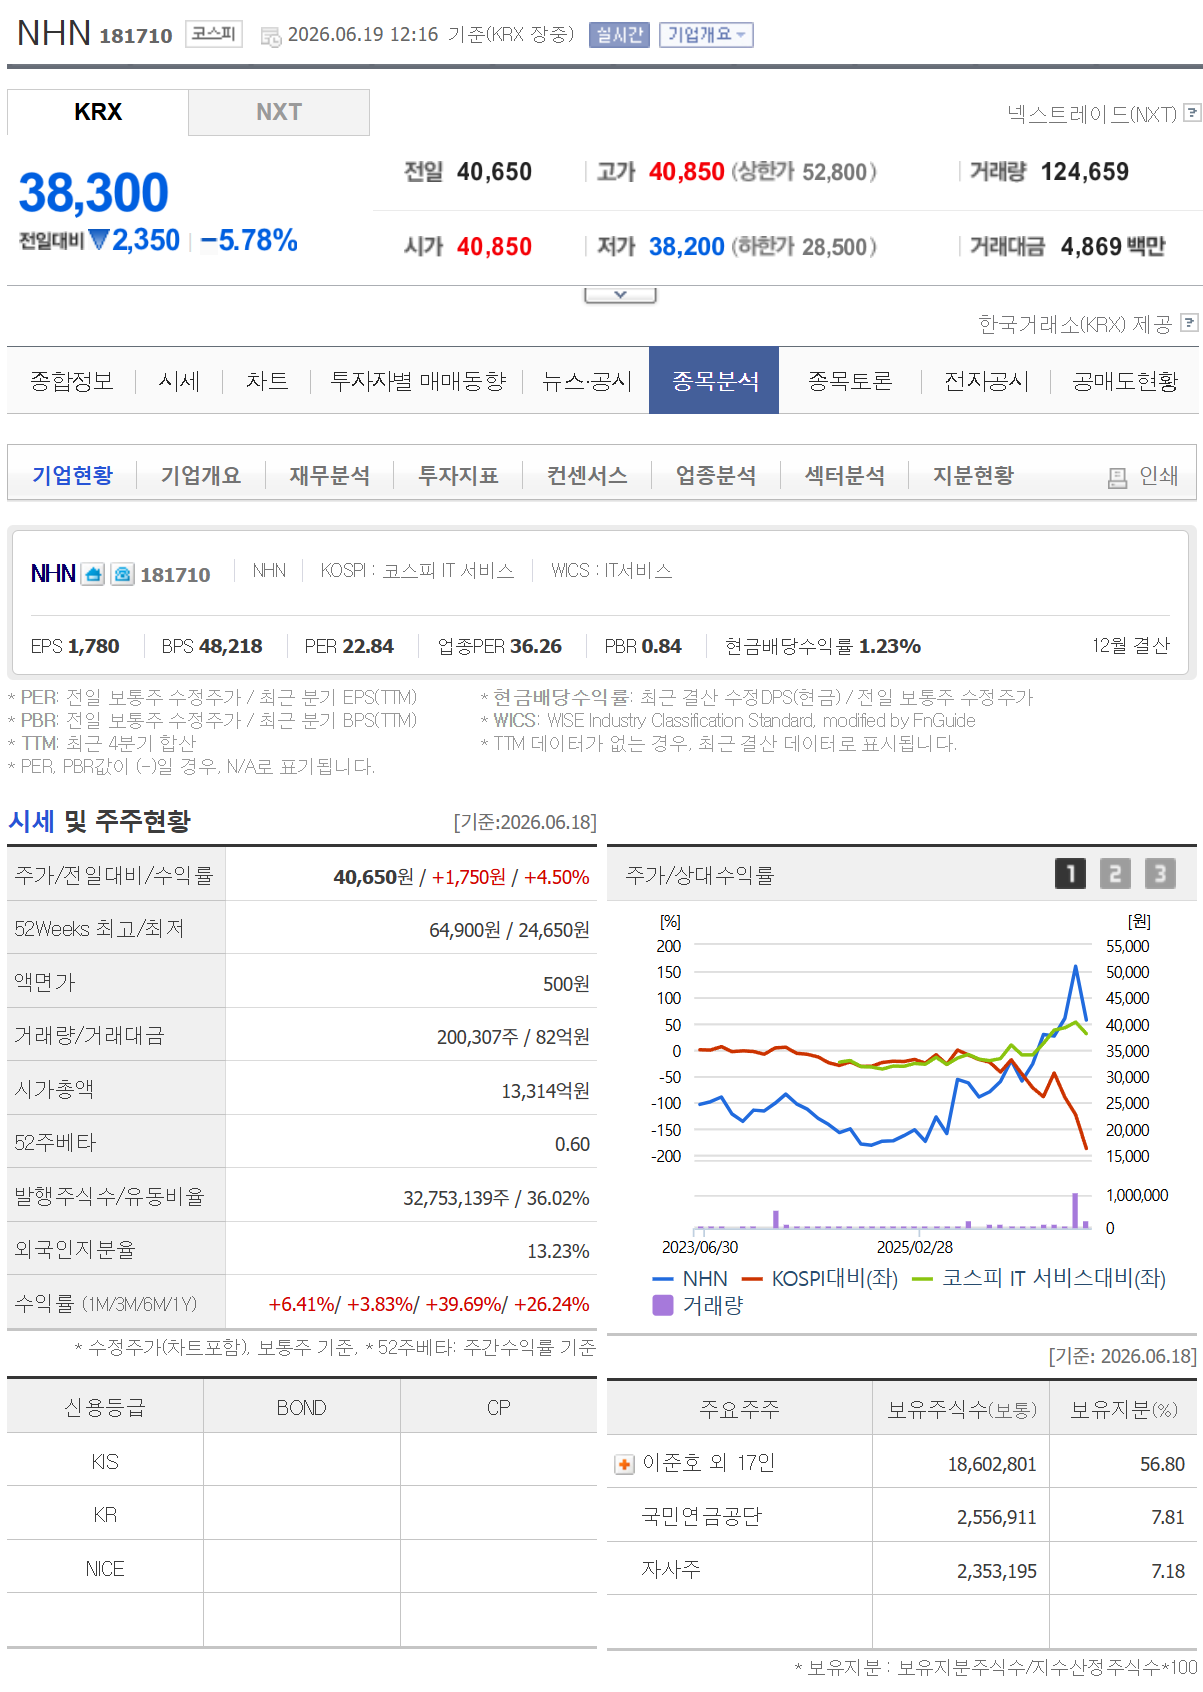This screenshot has height=1692, width=1203.
Task: Click the printer icon next to 인쇄
Action: click(x=1117, y=478)
